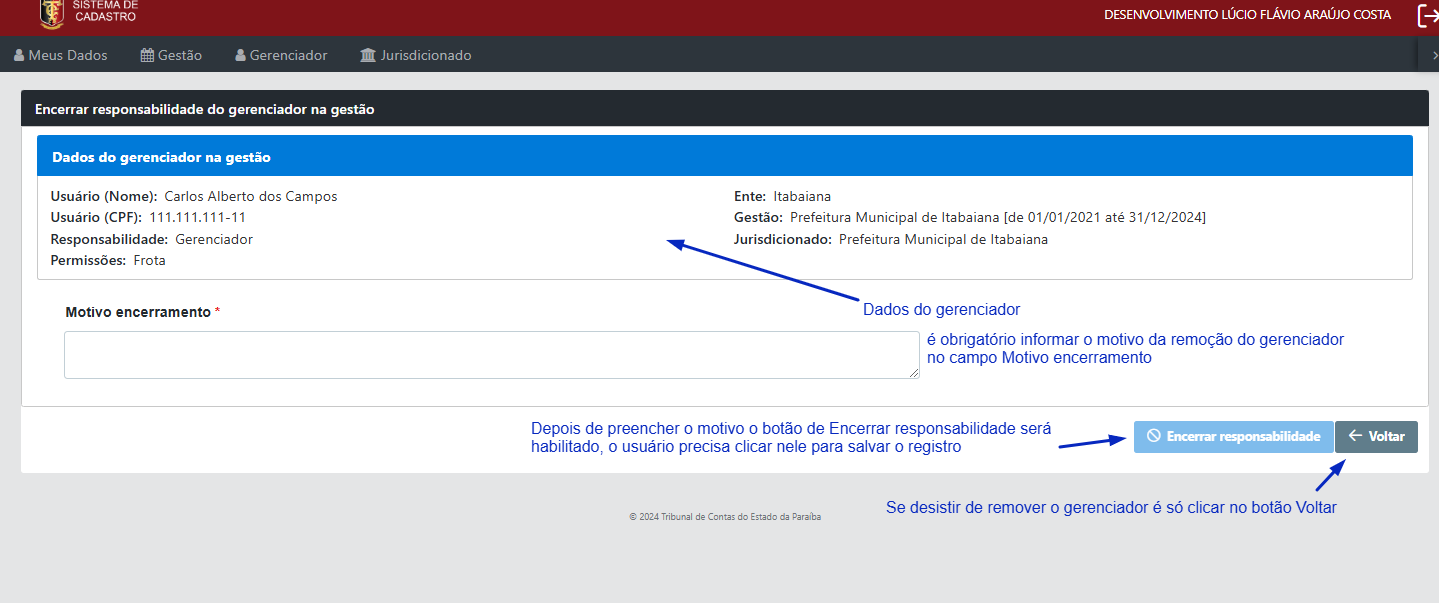The image size is (1439, 603).
Task: Select the Permissões value Frota
Action: [x=150, y=260]
